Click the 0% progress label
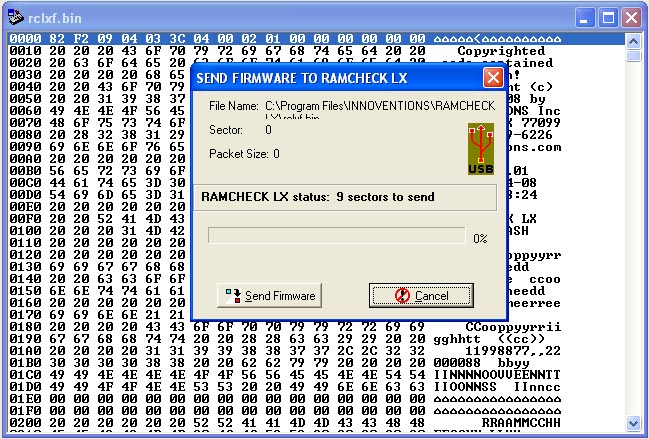This screenshot has height=439, width=649. (480, 238)
